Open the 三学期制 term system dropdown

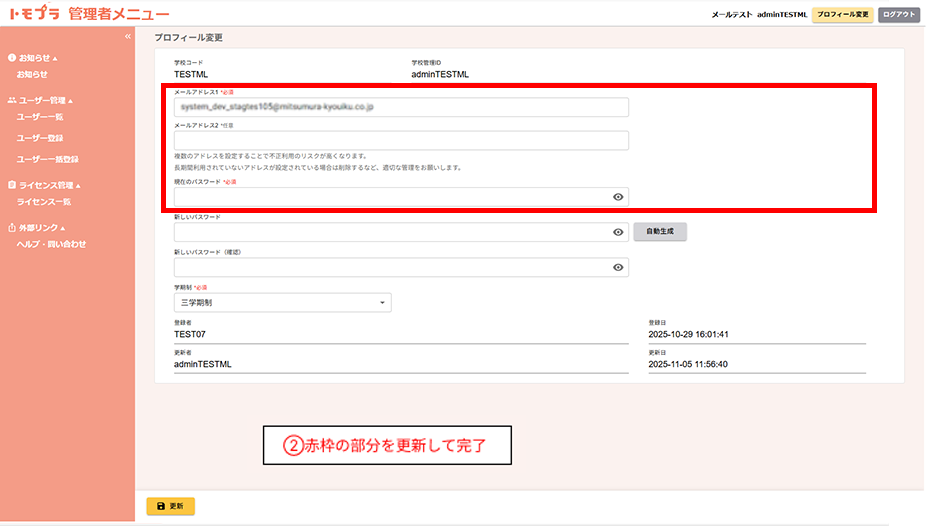[x=282, y=302]
